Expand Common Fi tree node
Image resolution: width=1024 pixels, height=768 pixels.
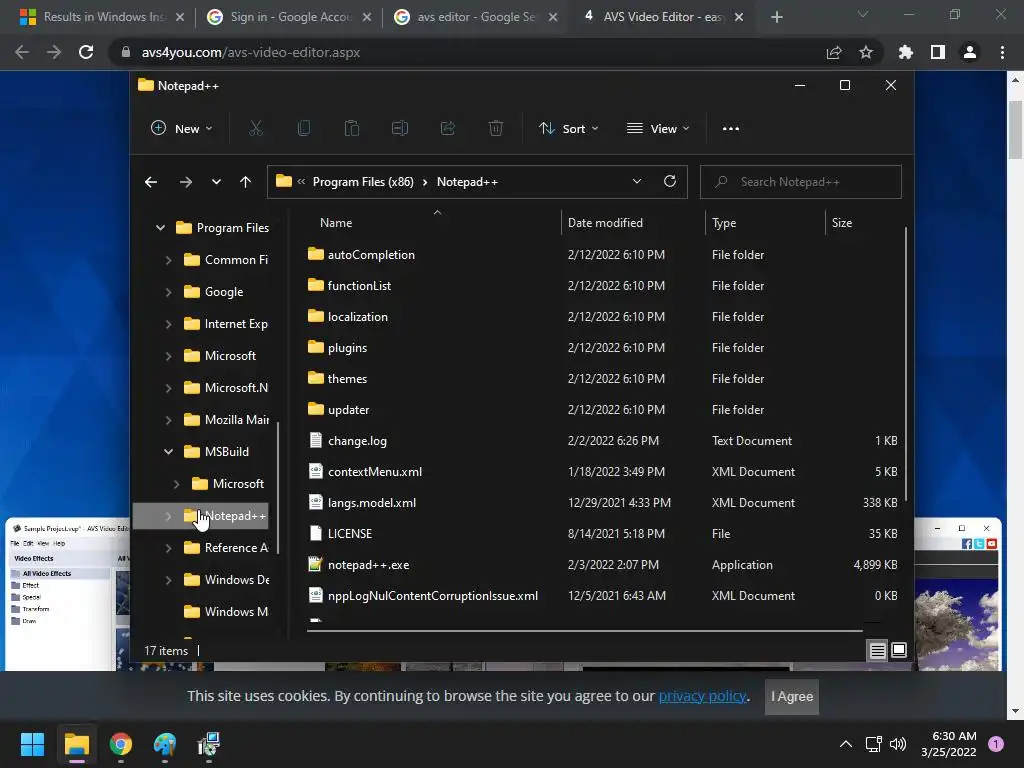coord(168,260)
